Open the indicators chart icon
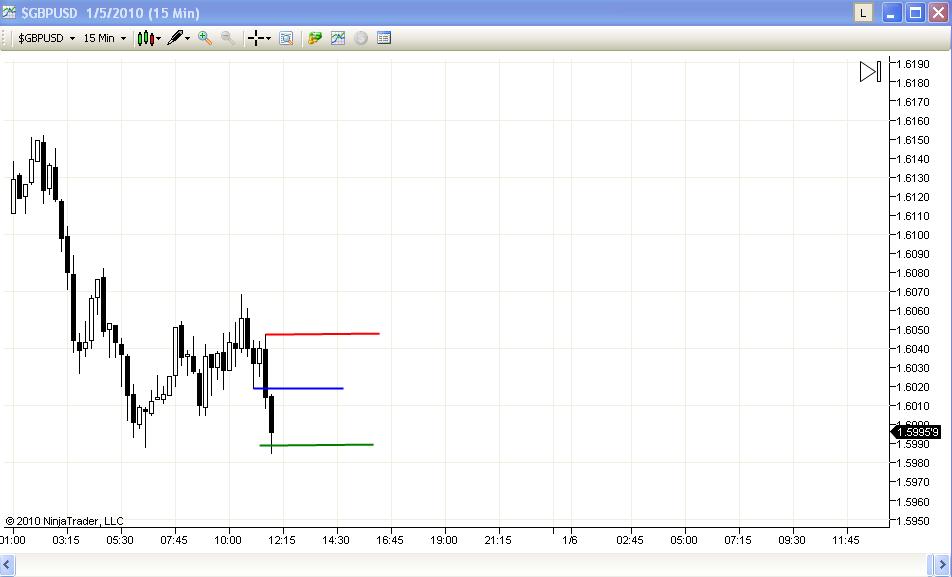The width and height of the screenshot is (952, 577). 338,38
